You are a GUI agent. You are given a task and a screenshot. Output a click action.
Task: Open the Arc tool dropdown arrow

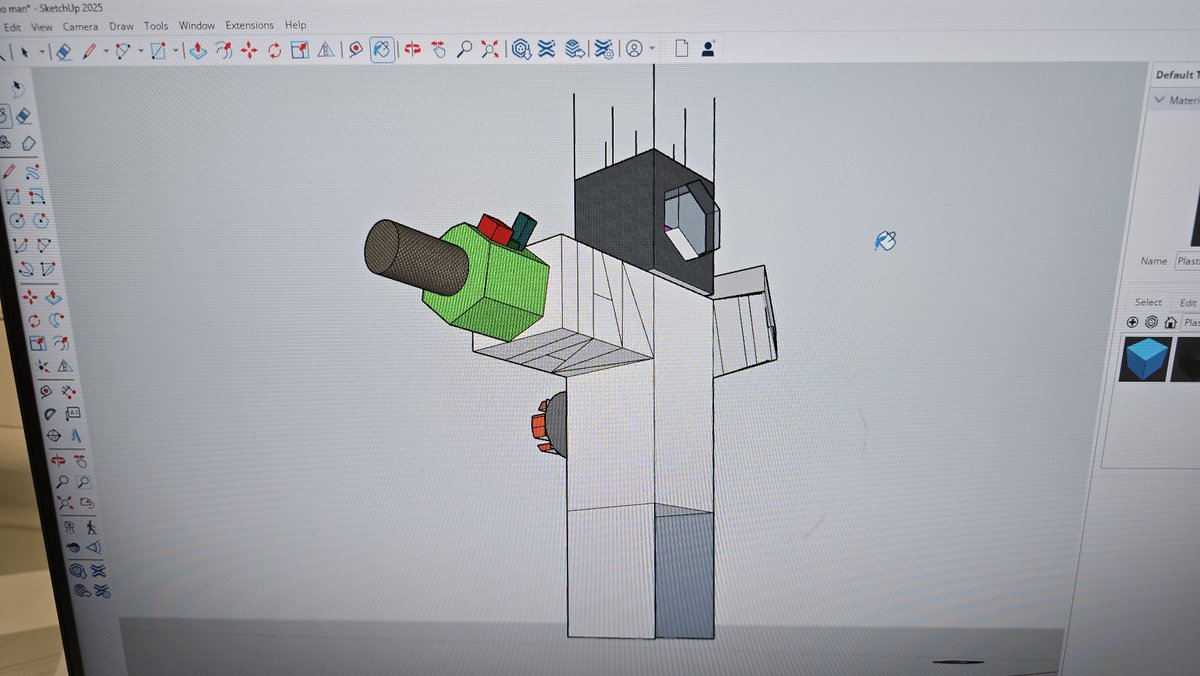tap(140, 48)
